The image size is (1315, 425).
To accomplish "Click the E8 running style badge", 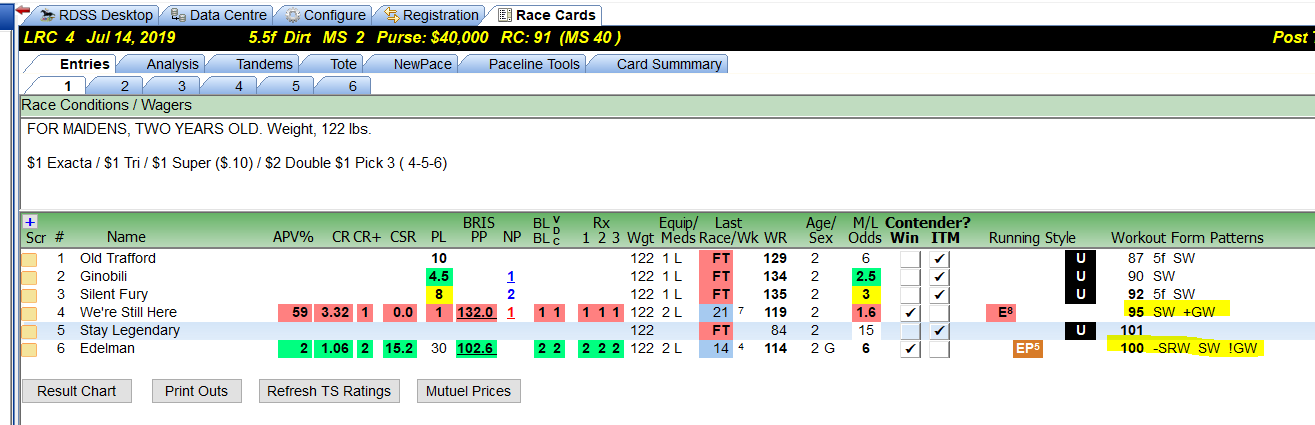I will [x=1000, y=313].
